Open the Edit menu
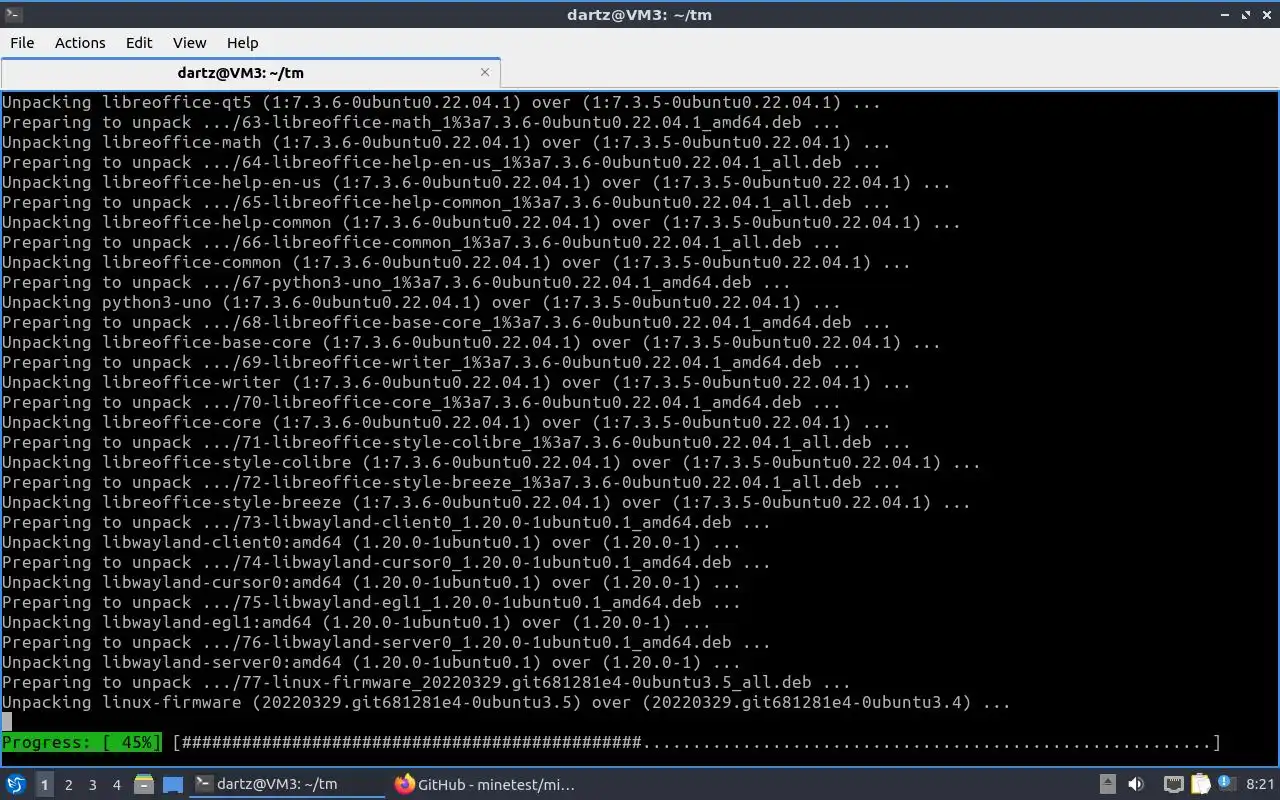Image resolution: width=1280 pixels, height=800 pixels. pyautogui.click(x=139, y=42)
